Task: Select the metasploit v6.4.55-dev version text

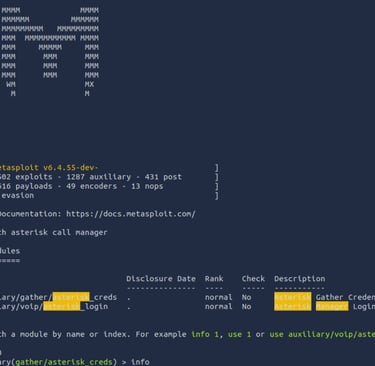Action: (x=49, y=167)
